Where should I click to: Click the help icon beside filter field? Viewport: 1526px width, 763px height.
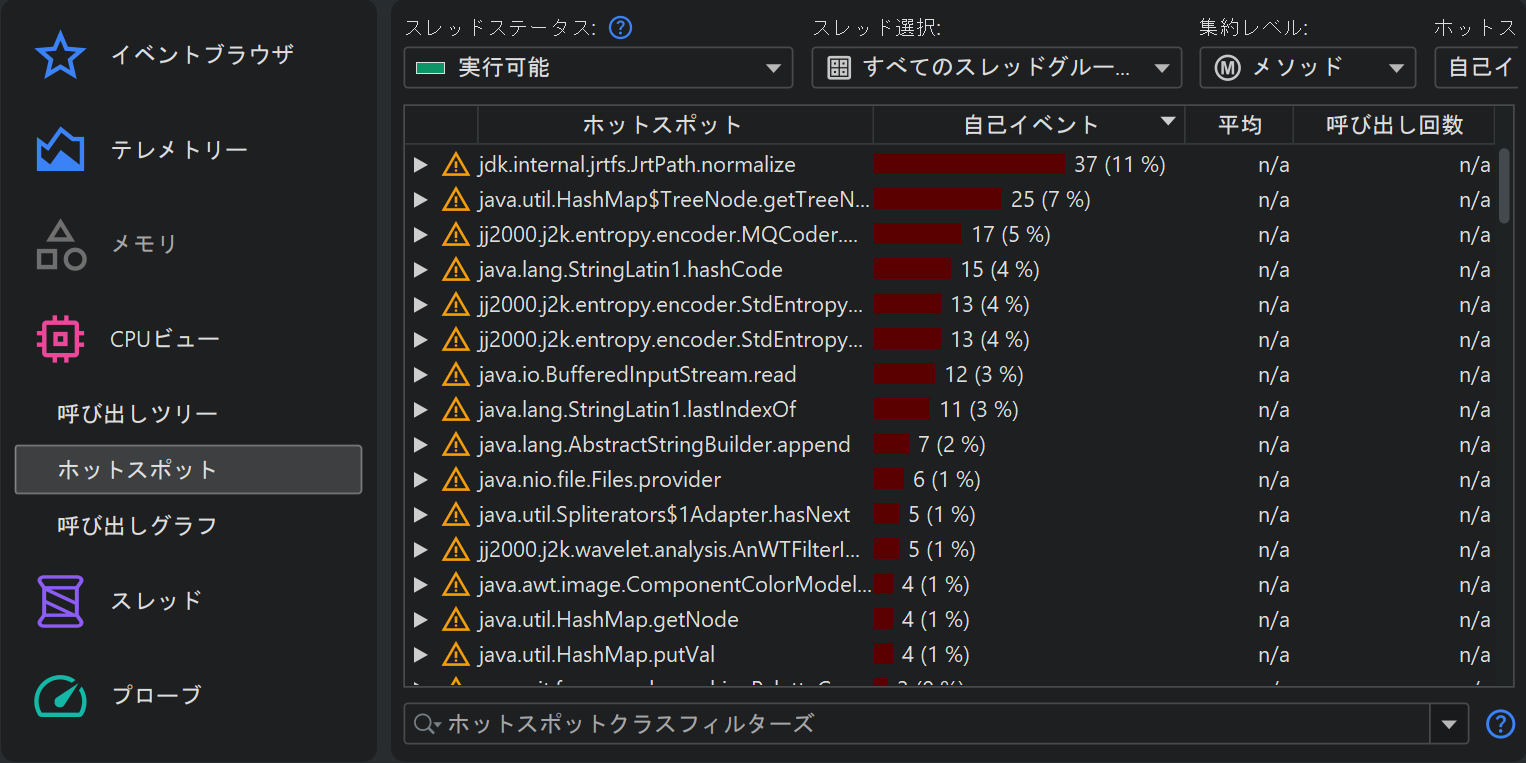(1500, 724)
